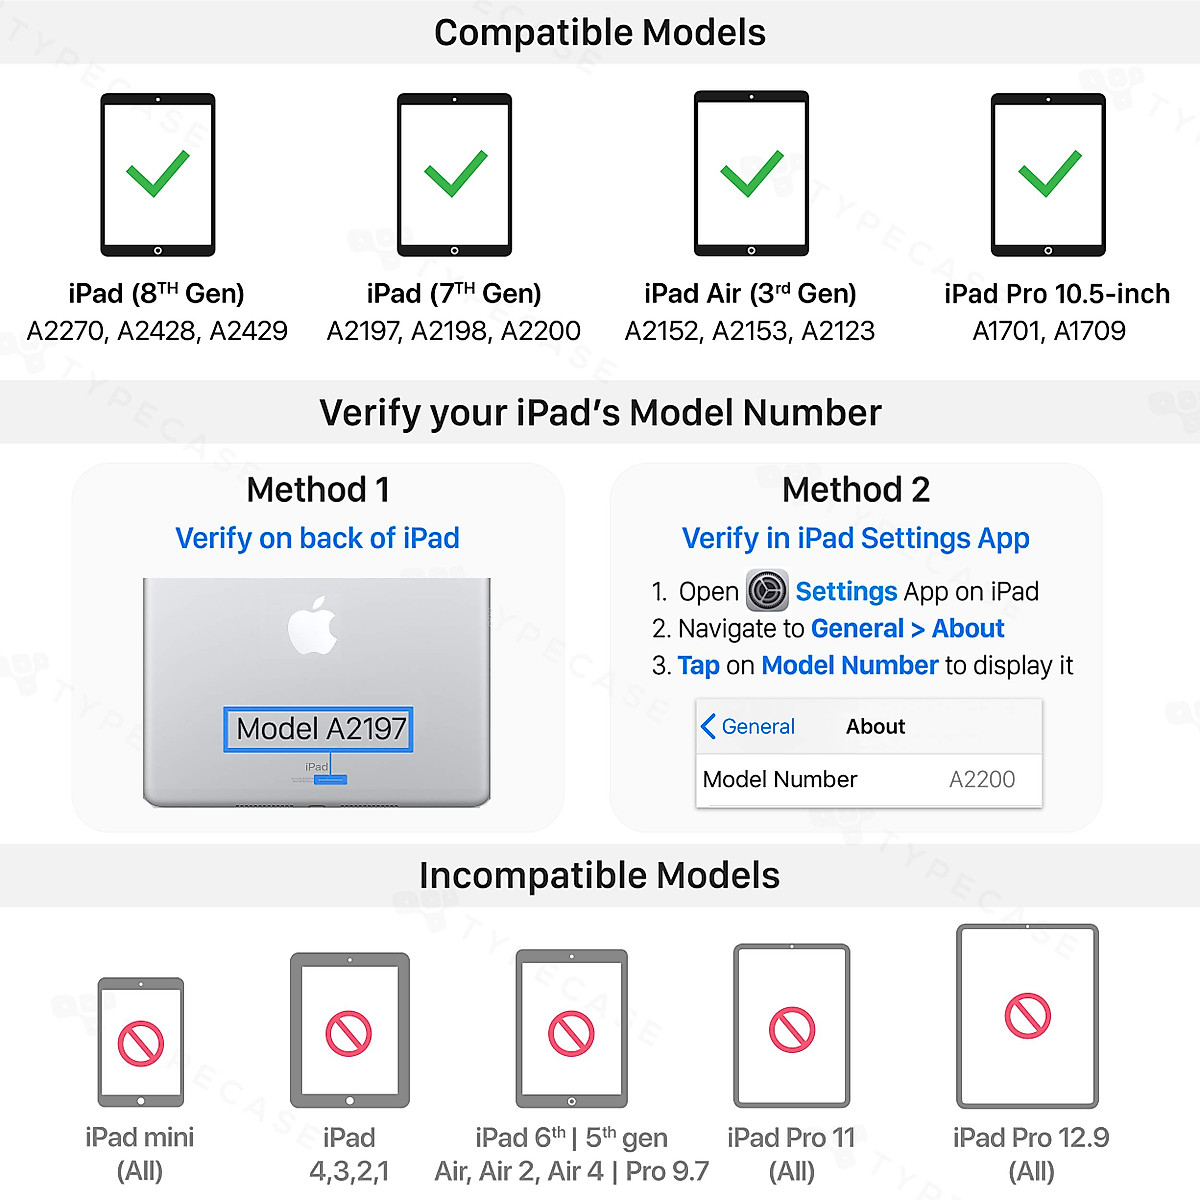Click the iPad Pro 12.9 incompatible icon

click(1028, 1016)
